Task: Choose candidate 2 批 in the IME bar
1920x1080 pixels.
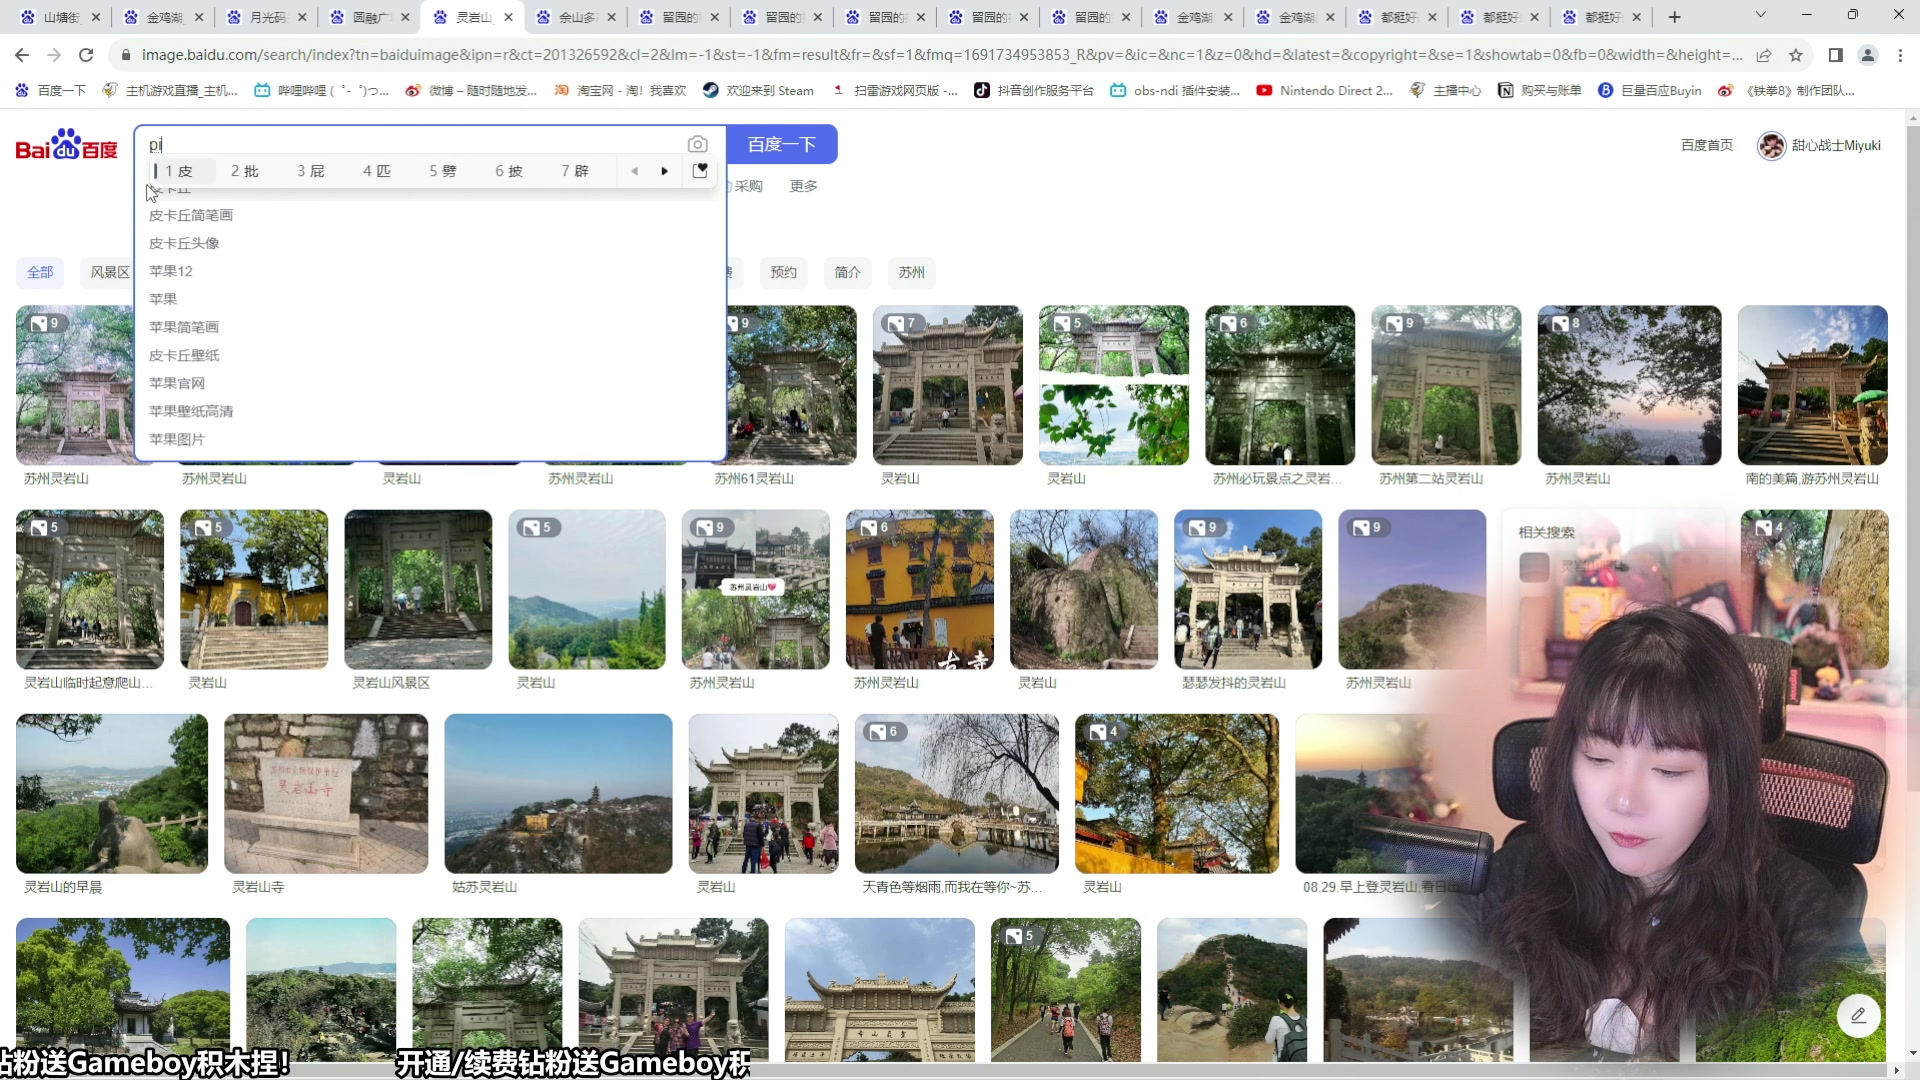Action: coord(243,171)
